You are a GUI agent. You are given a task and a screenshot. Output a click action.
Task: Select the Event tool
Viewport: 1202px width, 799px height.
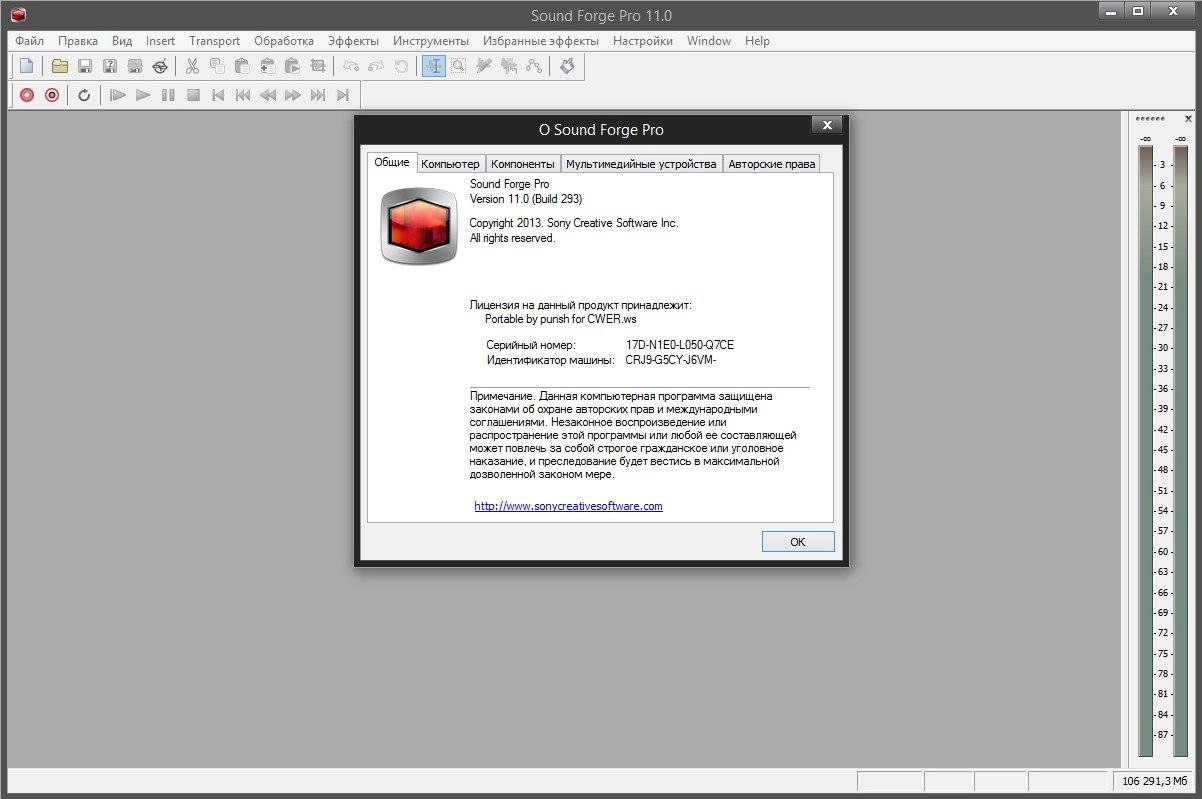pos(509,67)
